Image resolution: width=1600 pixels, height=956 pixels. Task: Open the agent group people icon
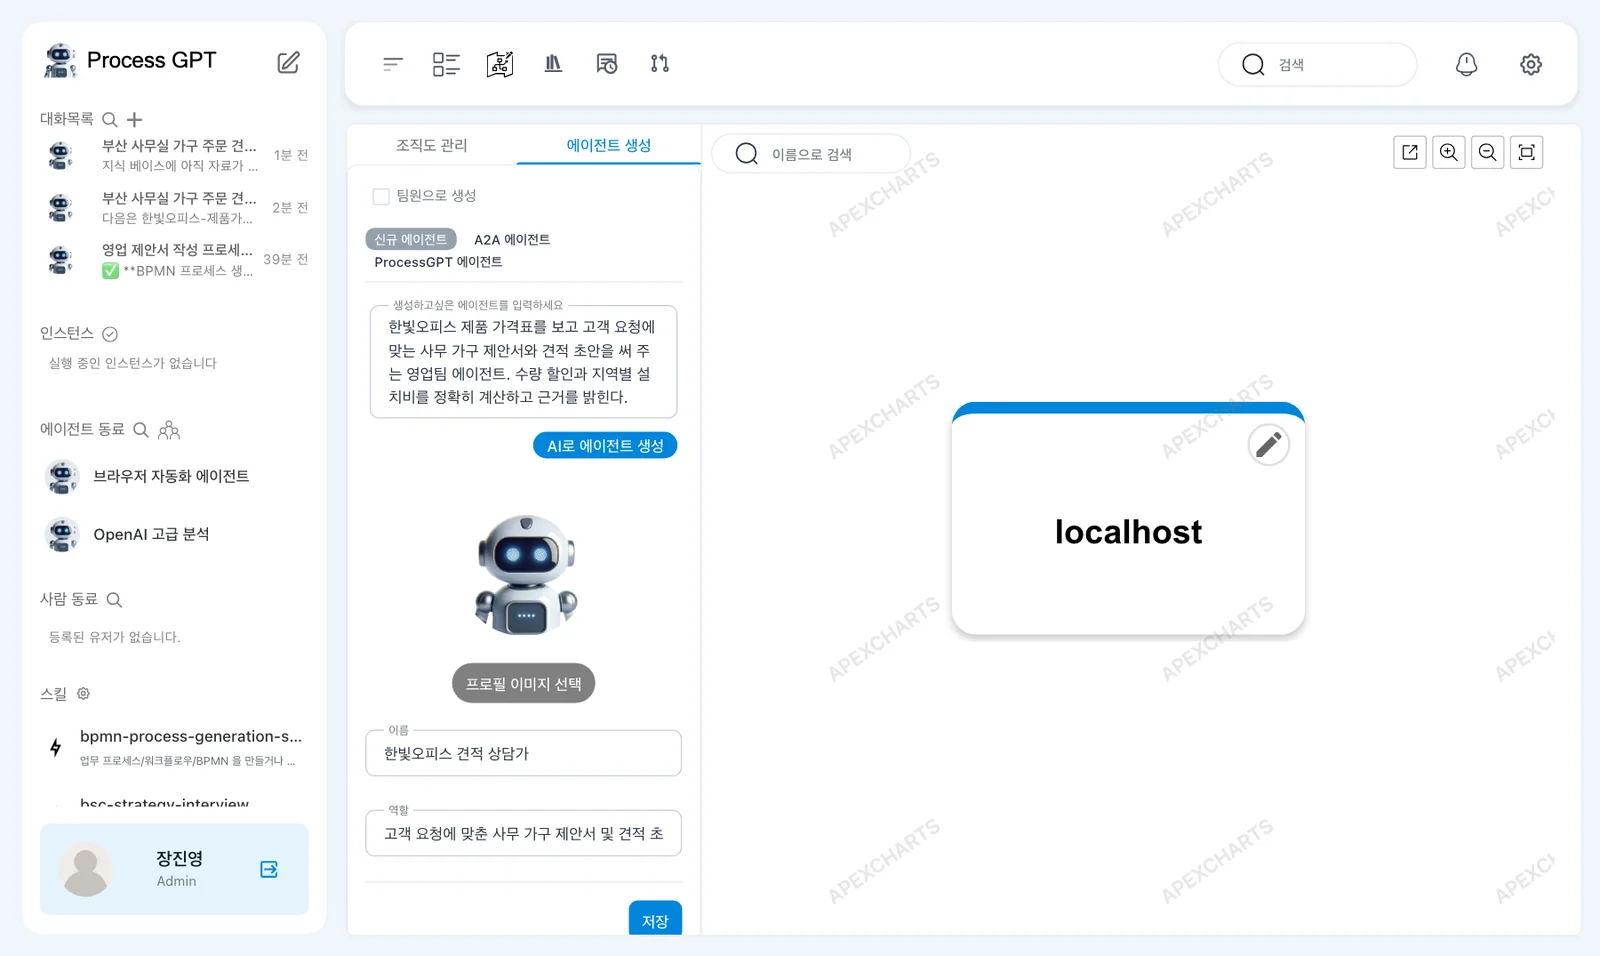coord(169,430)
